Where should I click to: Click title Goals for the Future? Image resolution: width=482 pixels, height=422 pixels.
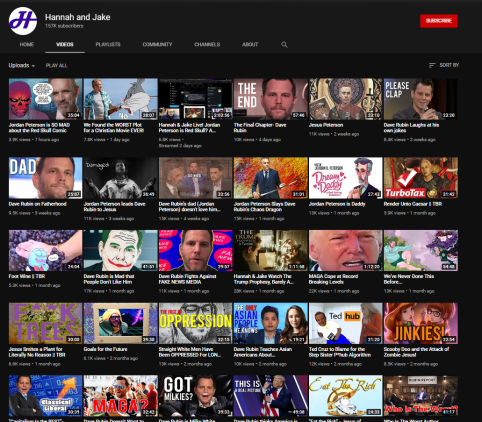[x=105, y=349]
